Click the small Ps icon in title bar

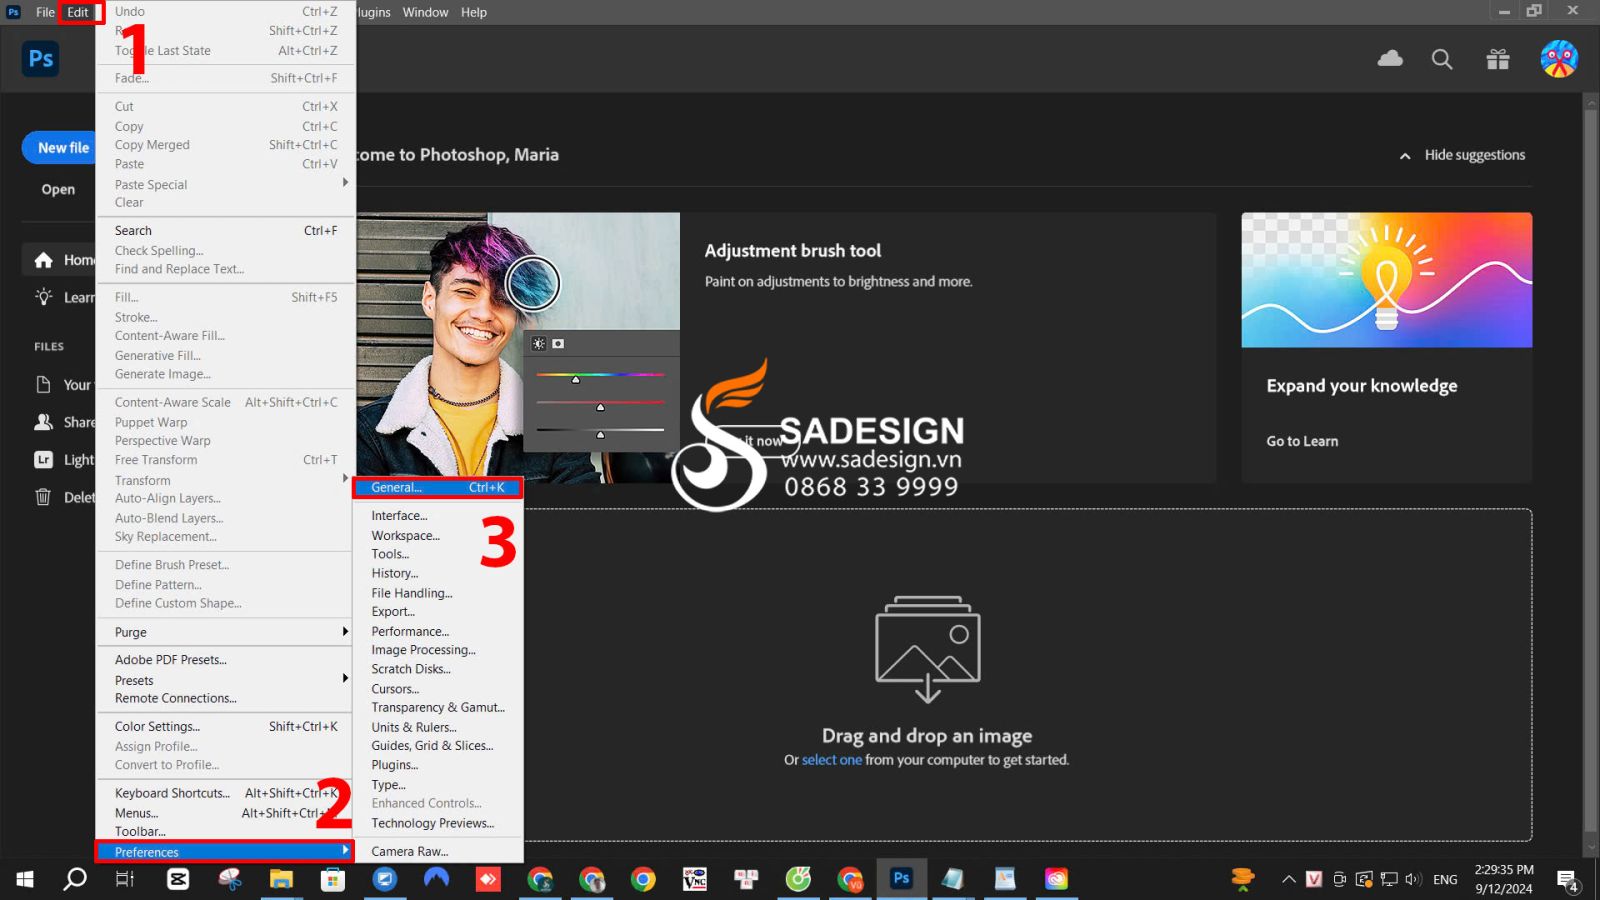coord(13,12)
